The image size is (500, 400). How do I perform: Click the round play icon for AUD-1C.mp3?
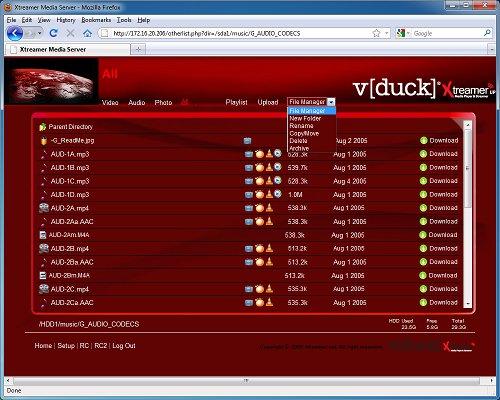coord(278,180)
